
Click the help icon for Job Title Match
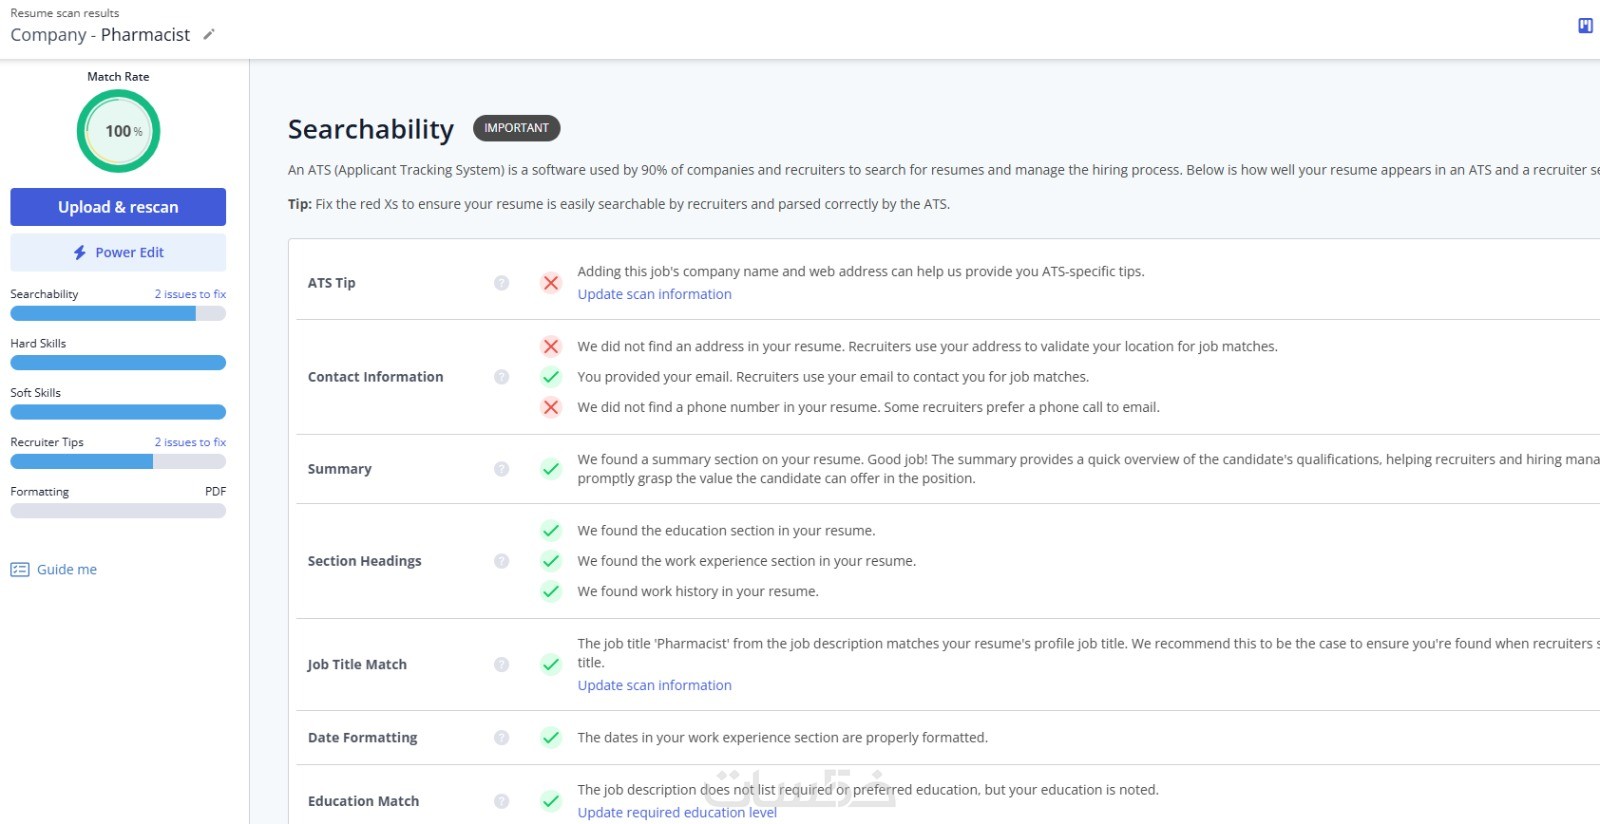point(502,665)
